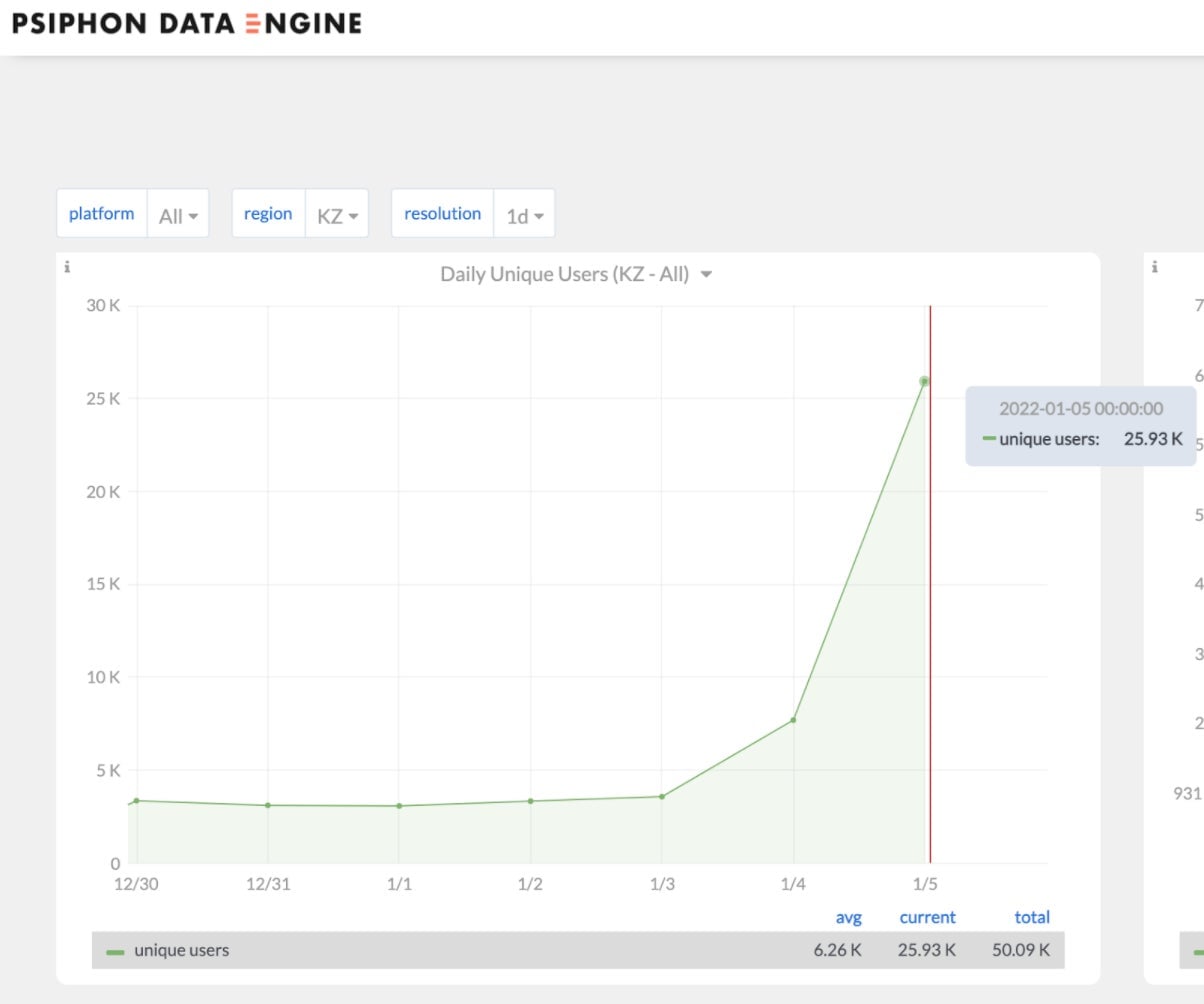Click the data point above 1/4

pos(791,718)
